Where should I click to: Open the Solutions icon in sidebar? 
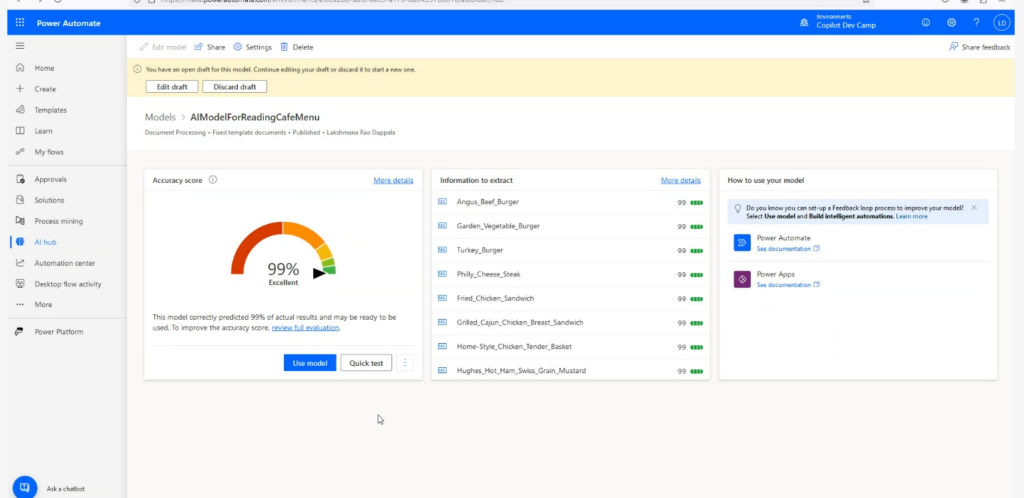(x=20, y=200)
